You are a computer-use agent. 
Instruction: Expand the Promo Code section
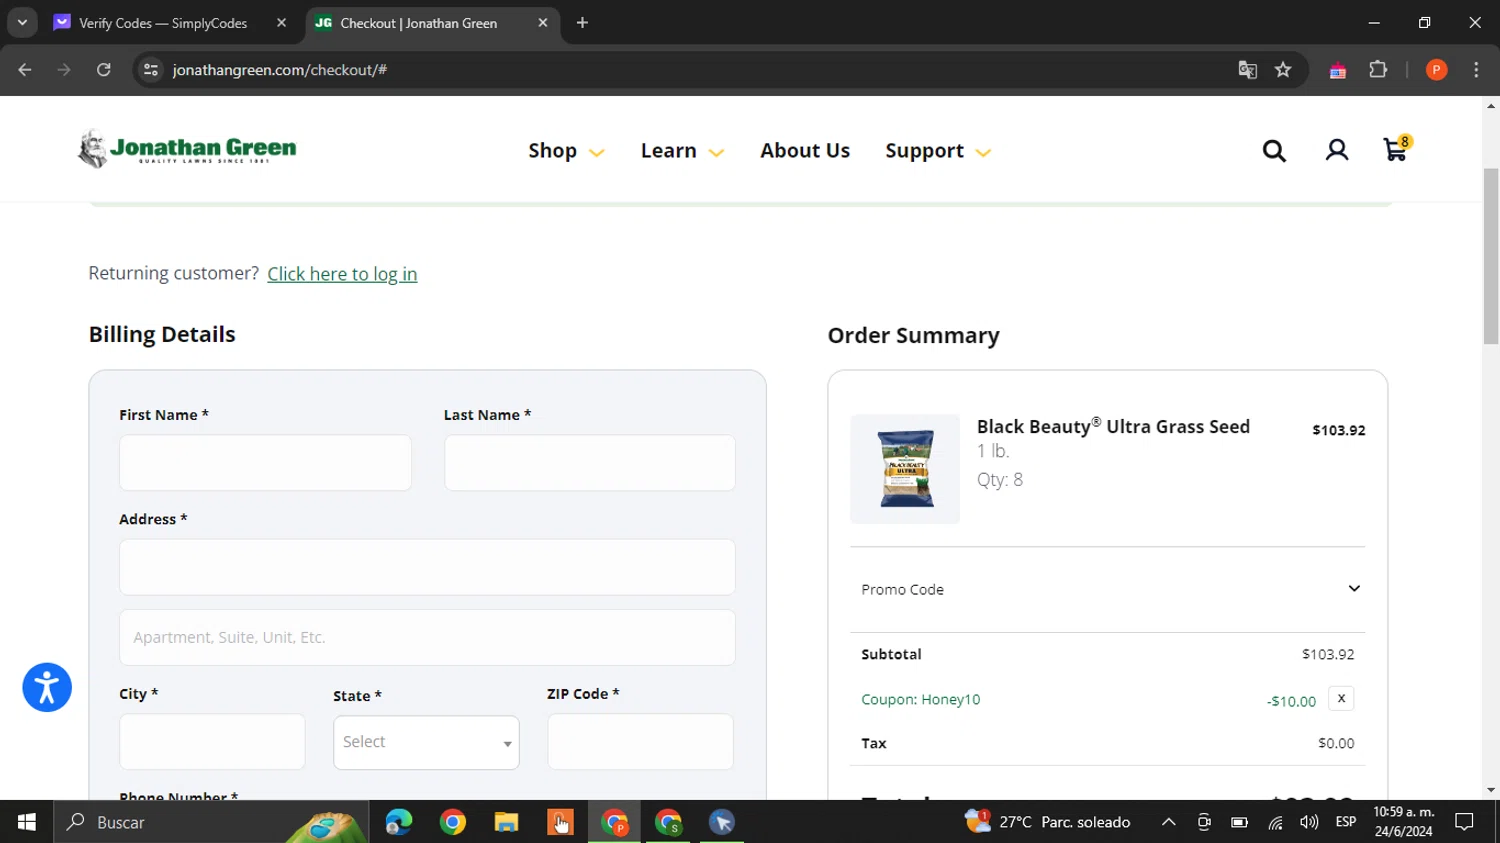(1108, 589)
